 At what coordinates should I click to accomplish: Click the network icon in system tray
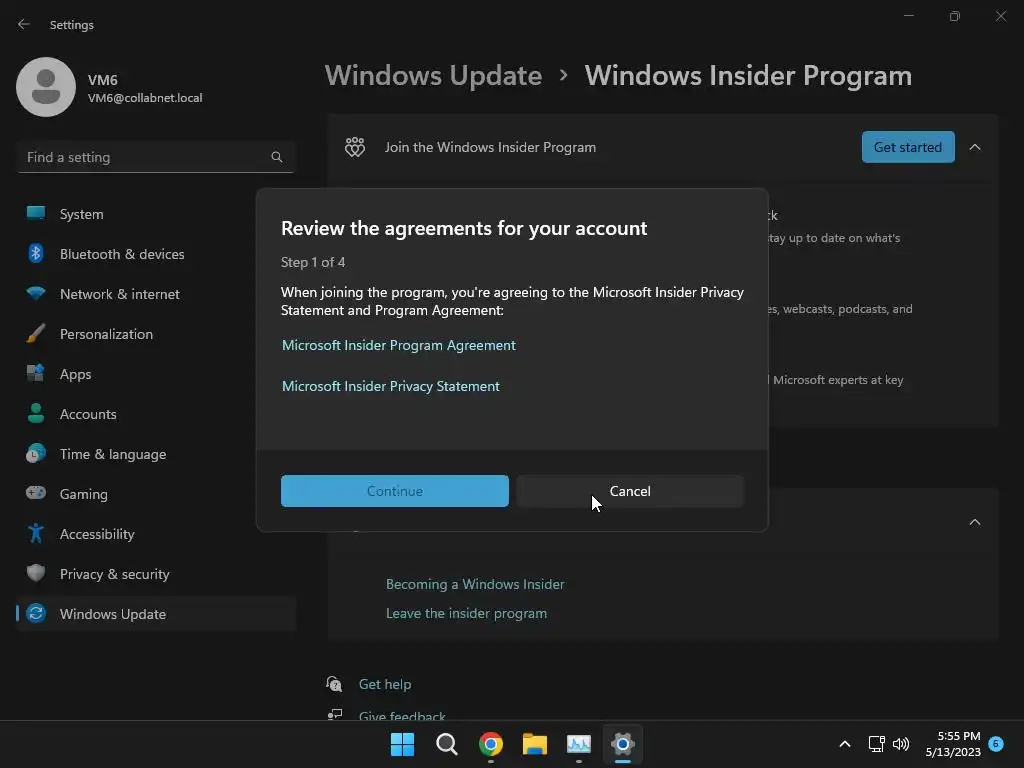tap(876, 744)
